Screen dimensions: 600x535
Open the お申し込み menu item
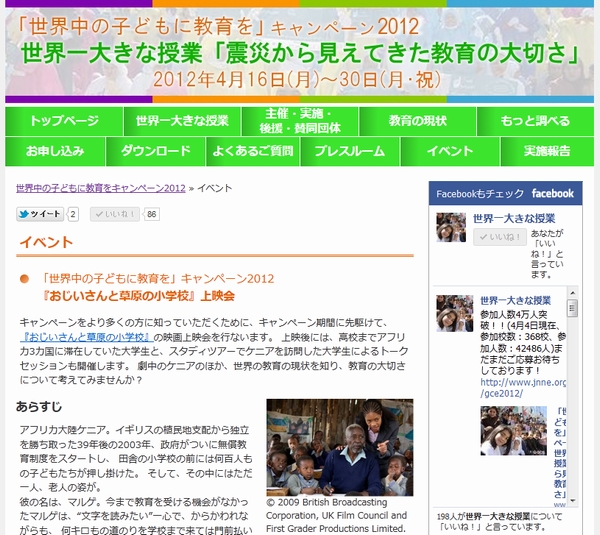point(55,152)
